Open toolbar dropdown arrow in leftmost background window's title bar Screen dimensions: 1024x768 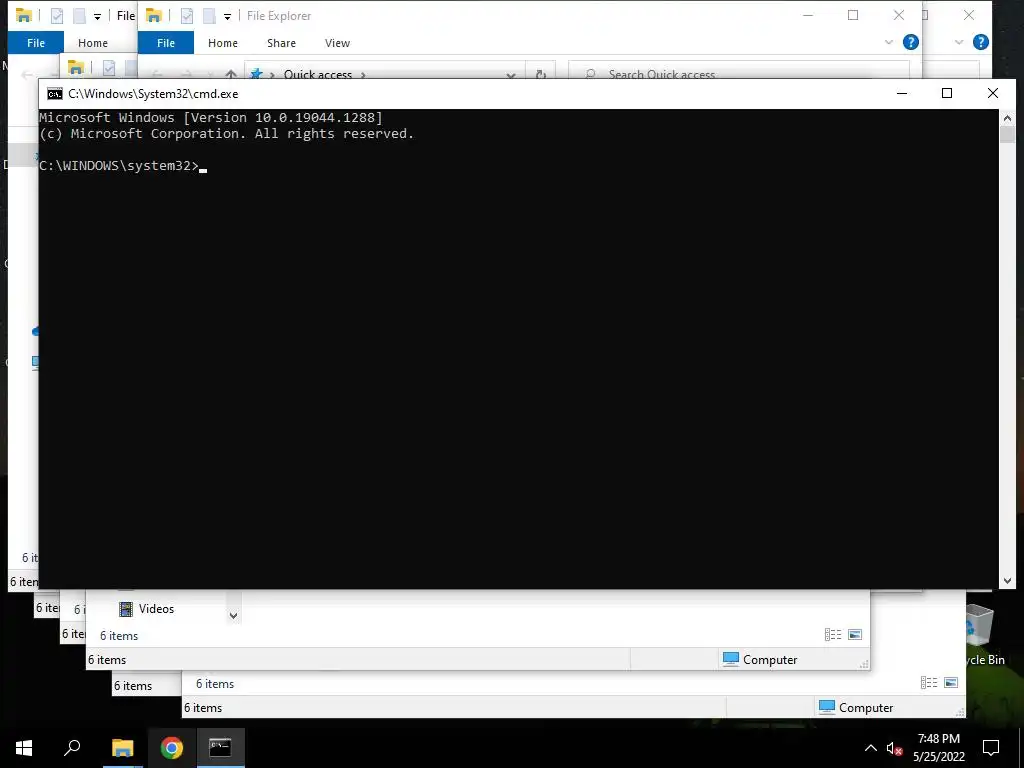tap(97, 16)
